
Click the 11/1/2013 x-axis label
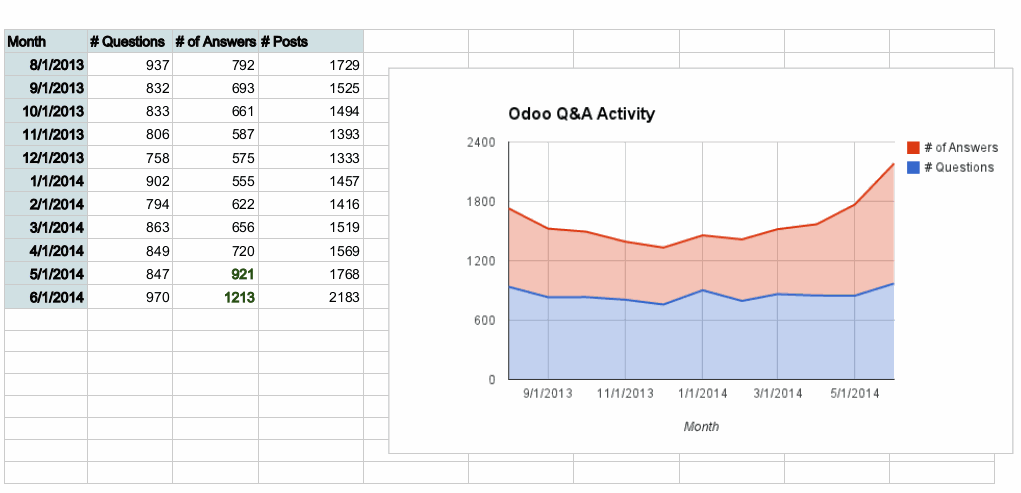click(625, 393)
